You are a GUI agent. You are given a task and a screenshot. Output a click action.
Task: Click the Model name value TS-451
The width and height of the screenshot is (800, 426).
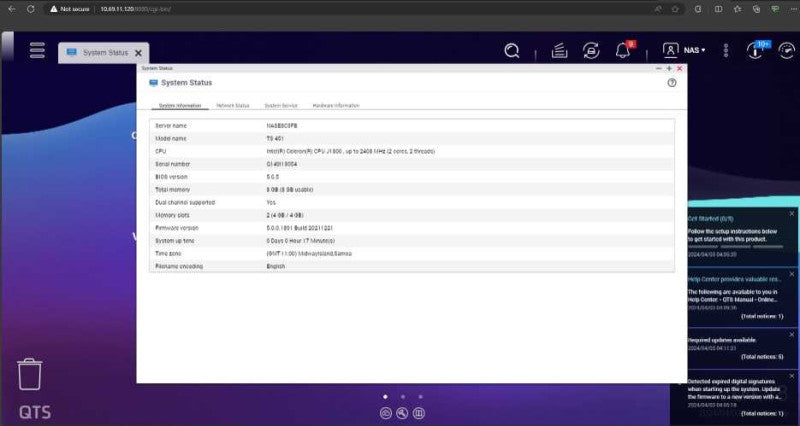275,139
